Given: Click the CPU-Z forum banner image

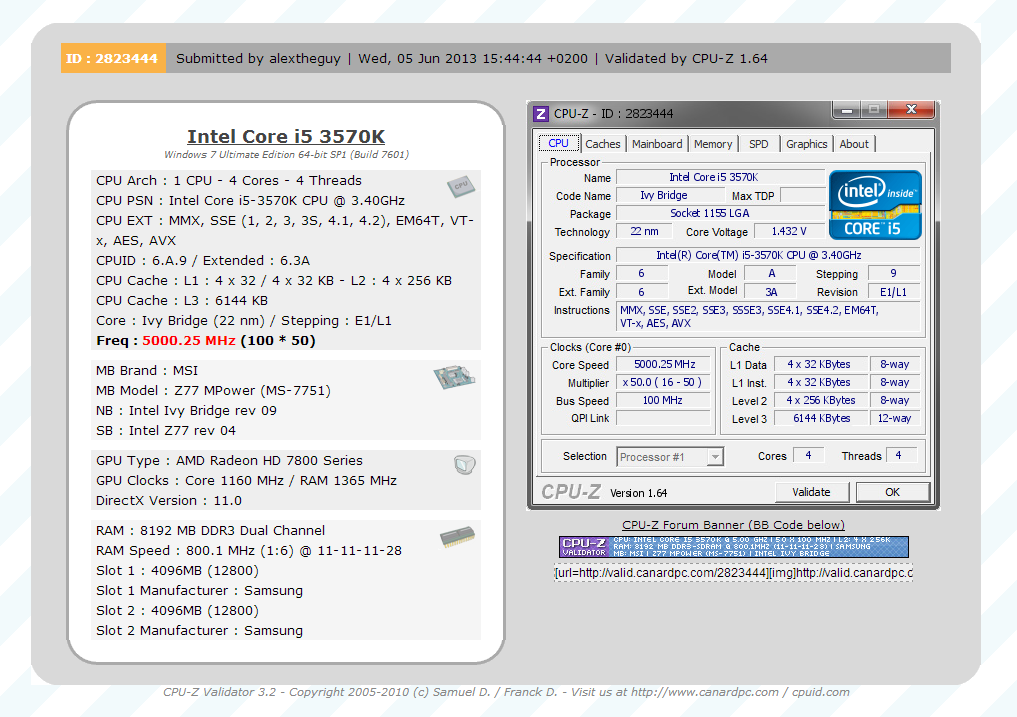Looking at the screenshot, I should [733, 547].
